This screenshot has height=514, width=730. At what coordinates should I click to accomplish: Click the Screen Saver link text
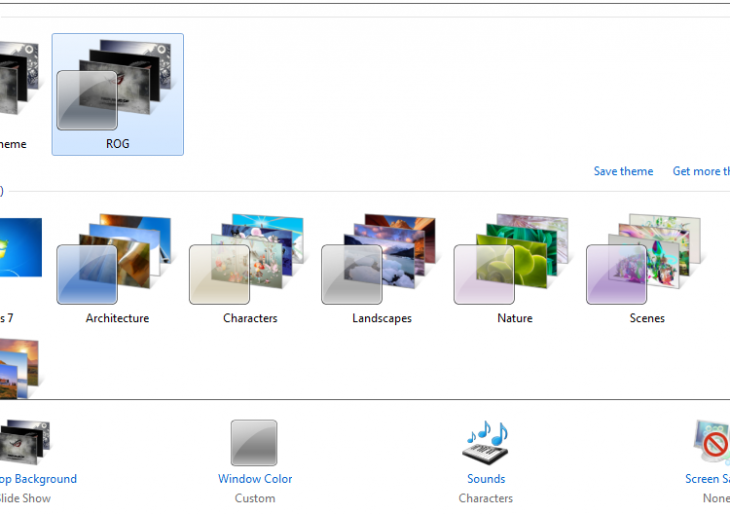pos(707,479)
